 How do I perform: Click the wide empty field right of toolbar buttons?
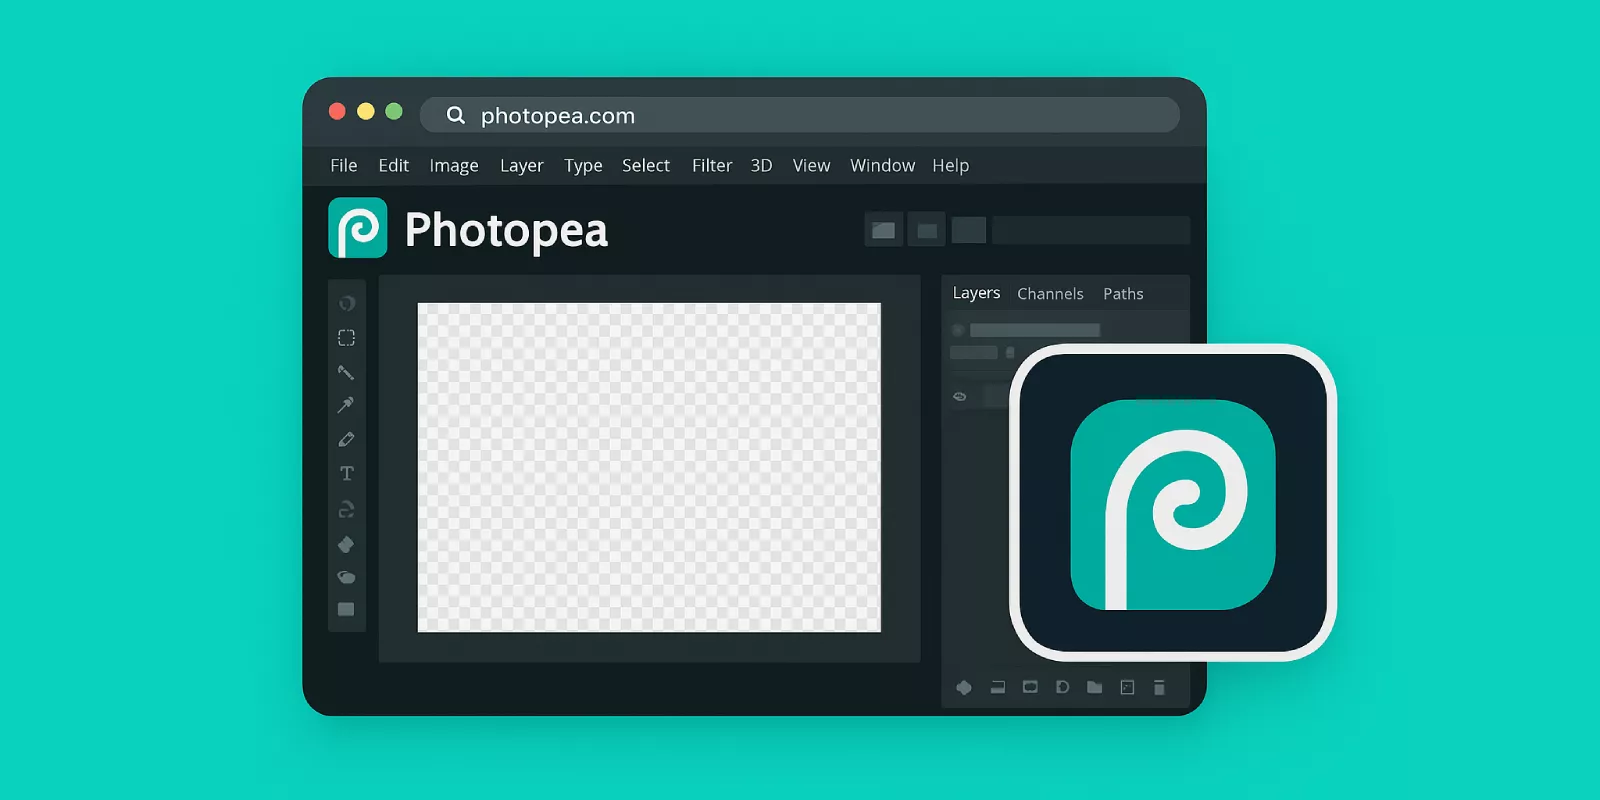coord(1091,230)
